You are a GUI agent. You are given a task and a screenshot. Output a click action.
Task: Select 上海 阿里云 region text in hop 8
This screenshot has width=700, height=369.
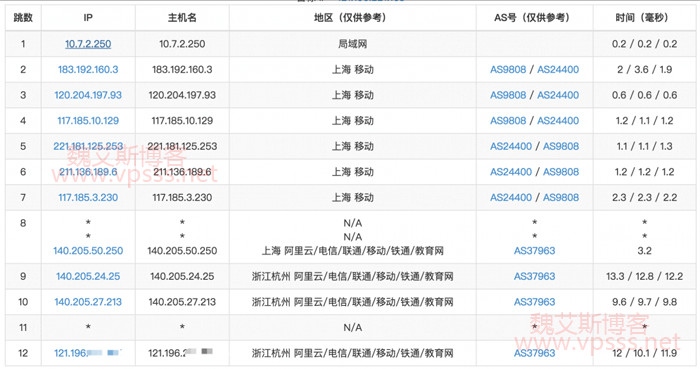353,251
